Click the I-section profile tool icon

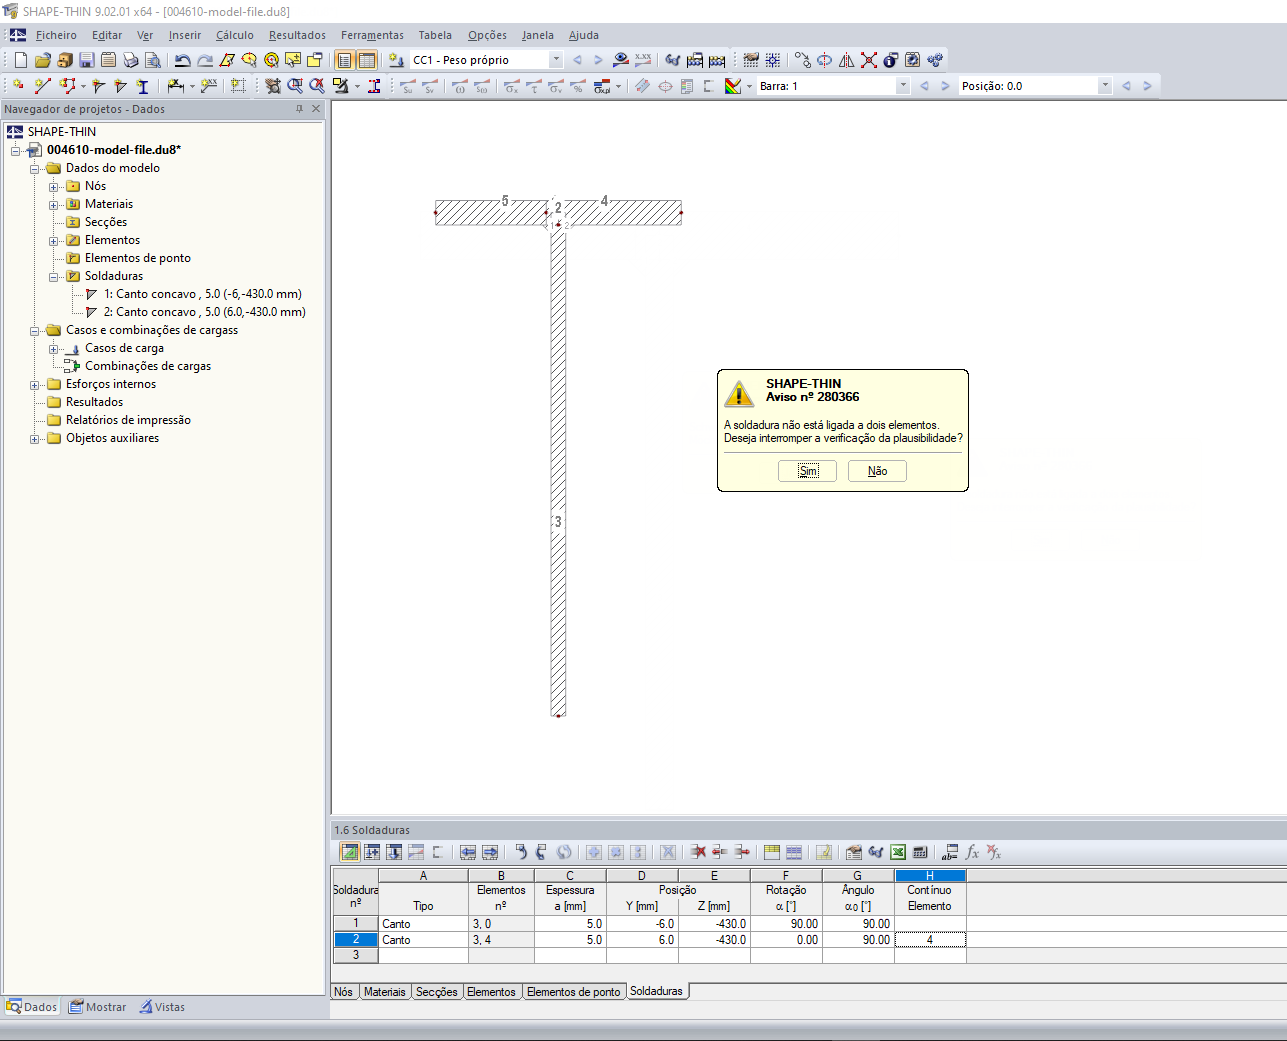[x=142, y=86]
